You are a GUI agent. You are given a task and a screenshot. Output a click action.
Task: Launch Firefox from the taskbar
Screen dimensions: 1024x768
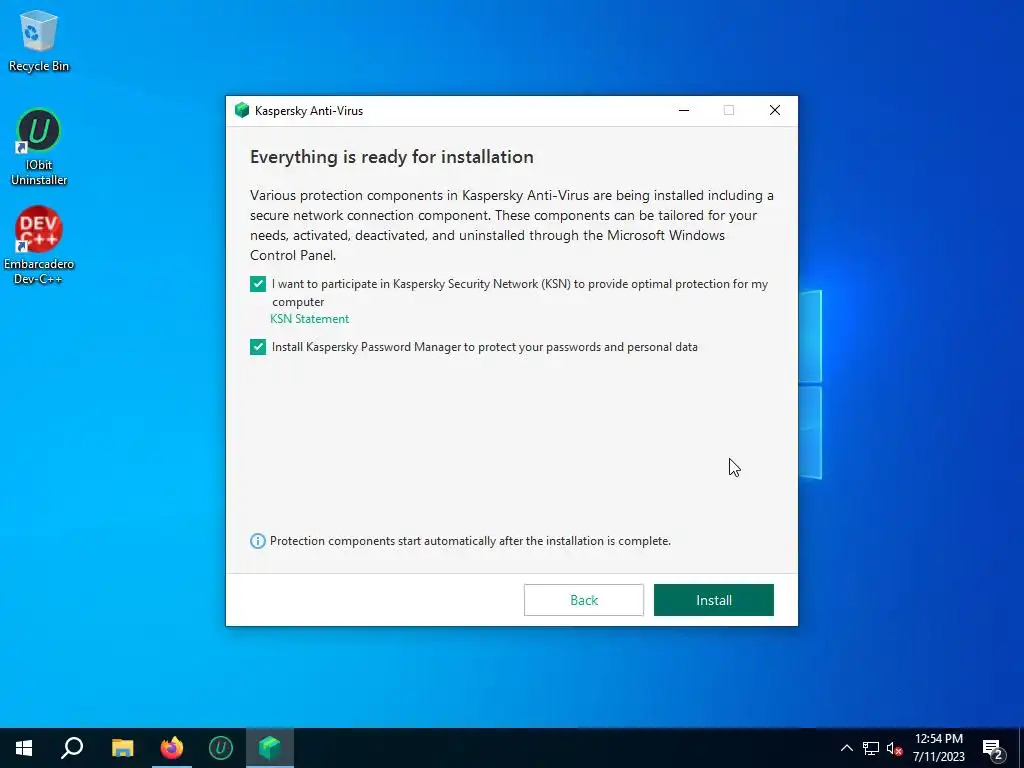point(172,748)
